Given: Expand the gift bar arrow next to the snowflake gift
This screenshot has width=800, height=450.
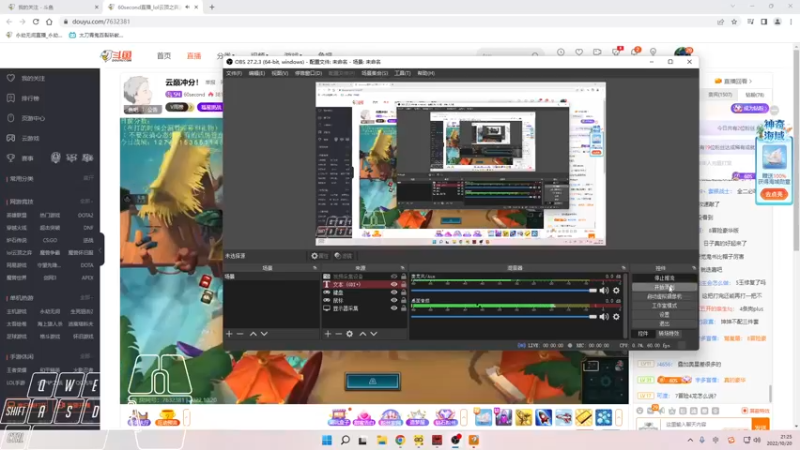Looking at the screenshot, I should 618,417.
